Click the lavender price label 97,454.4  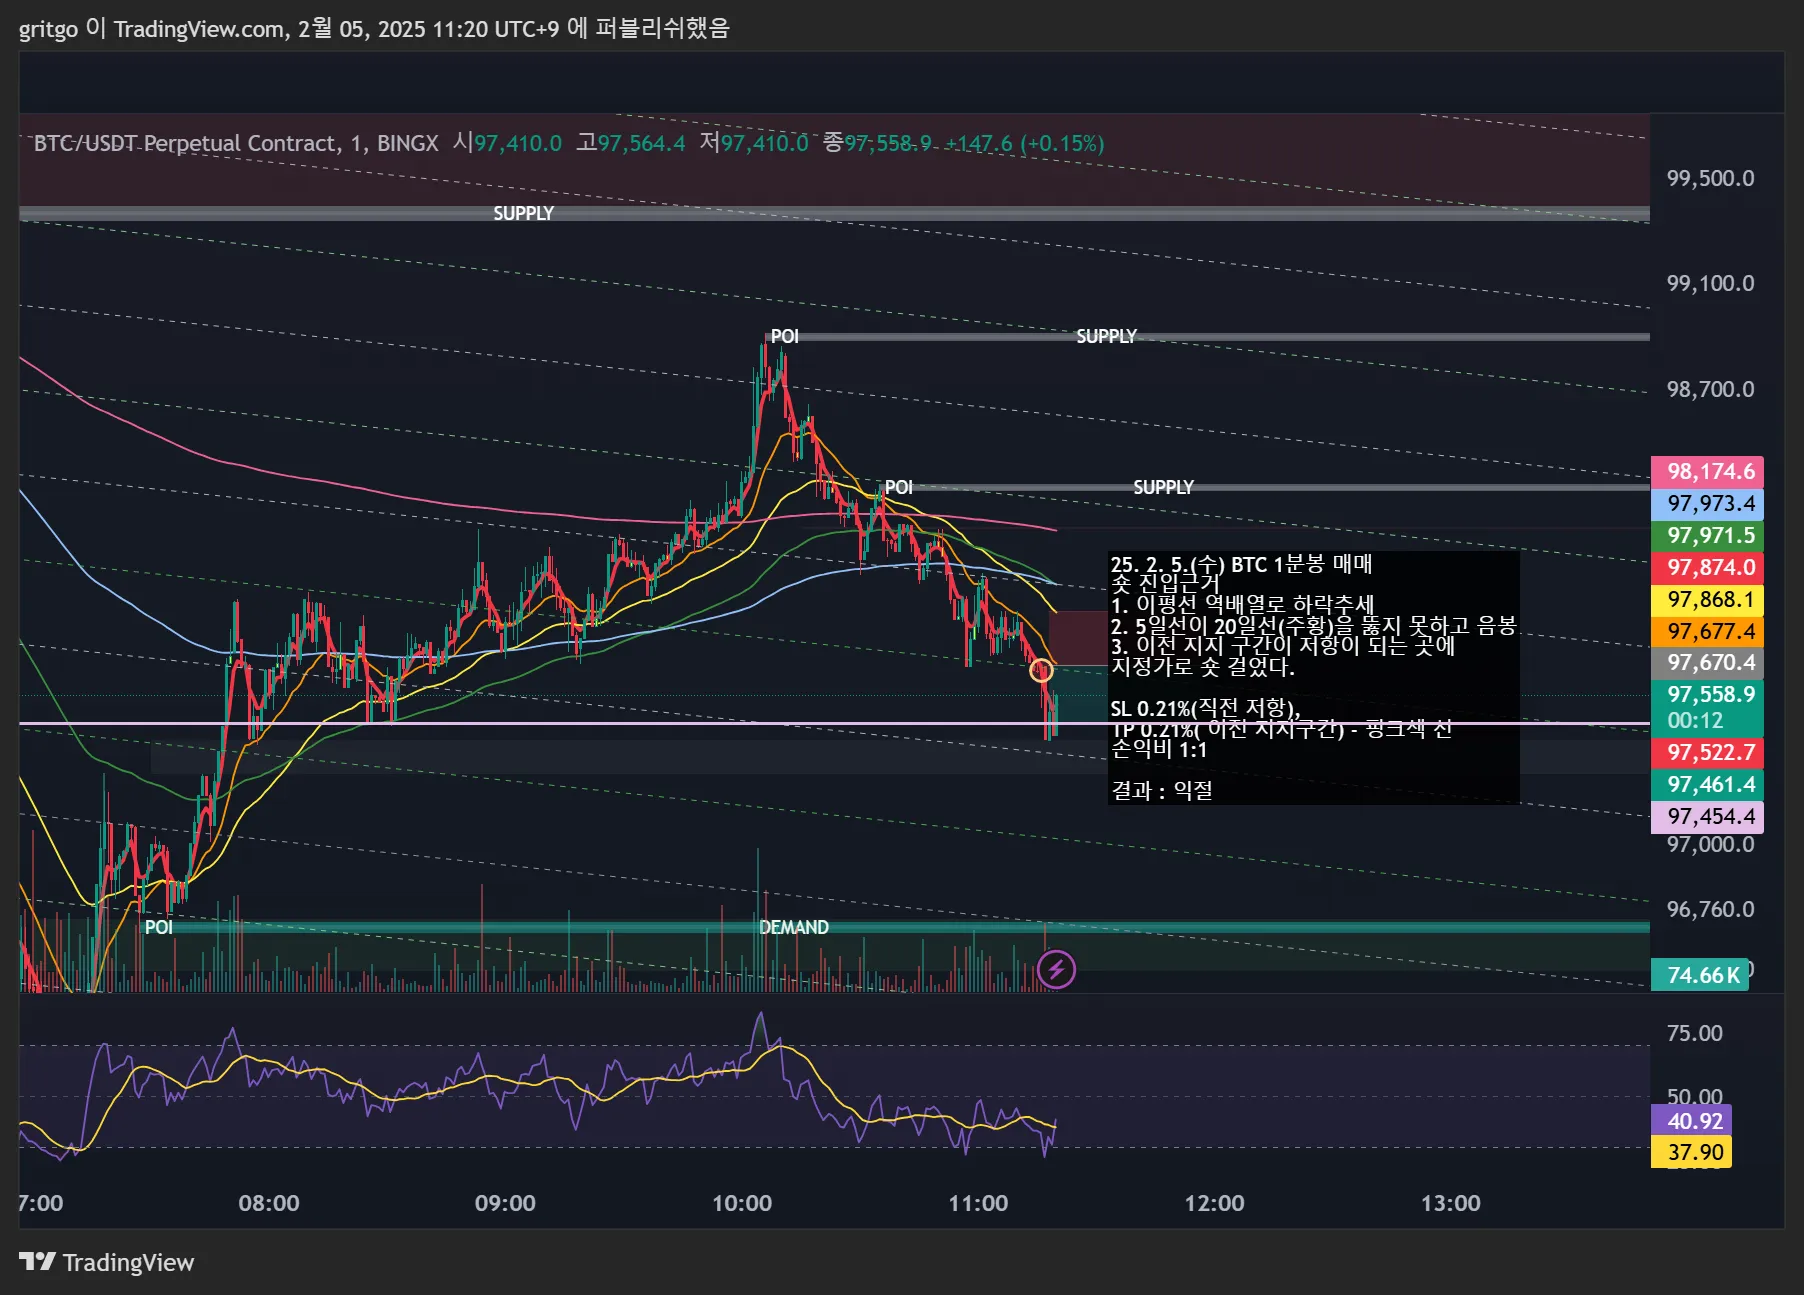point(1707,816)
